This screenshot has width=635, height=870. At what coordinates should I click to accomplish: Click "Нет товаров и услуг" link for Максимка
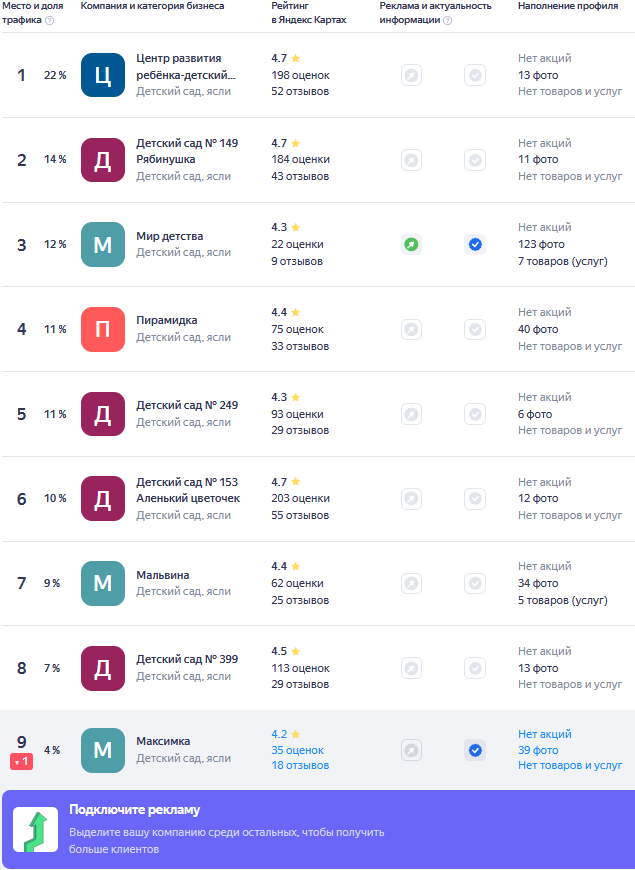pyautogui.click(x=570, y=766)
